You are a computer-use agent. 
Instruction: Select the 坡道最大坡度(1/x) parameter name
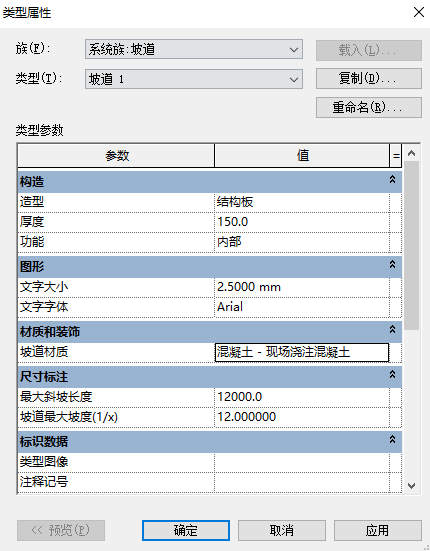116,417
